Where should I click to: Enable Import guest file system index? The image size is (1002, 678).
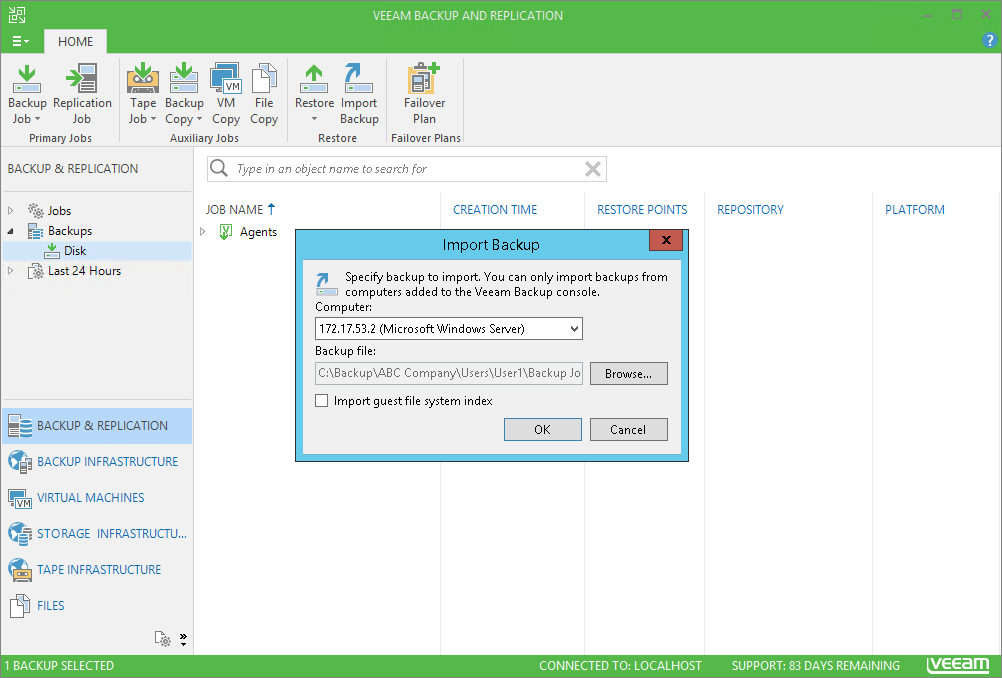[321, 401]
